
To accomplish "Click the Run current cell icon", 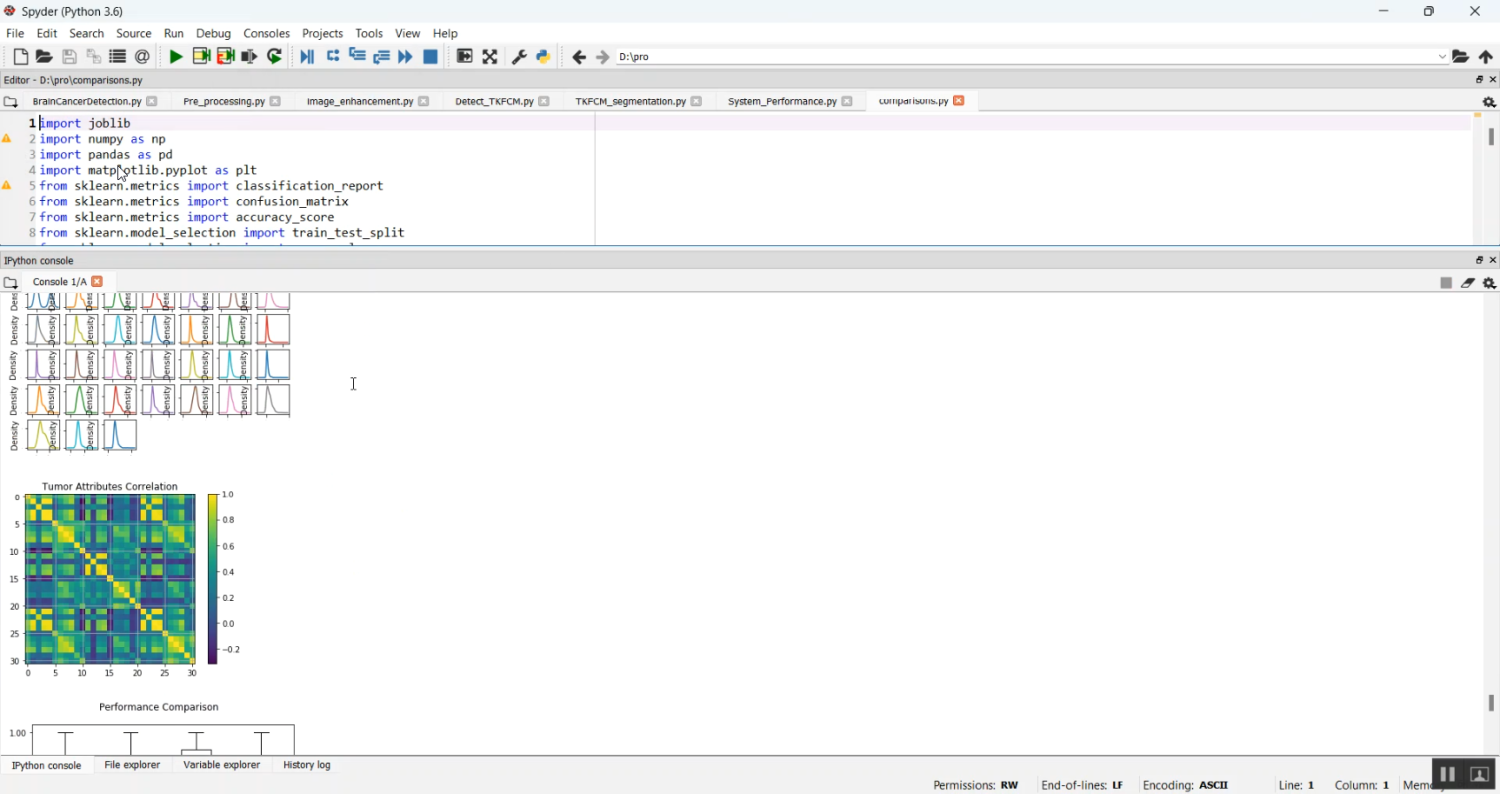I will tap(201, 57).
